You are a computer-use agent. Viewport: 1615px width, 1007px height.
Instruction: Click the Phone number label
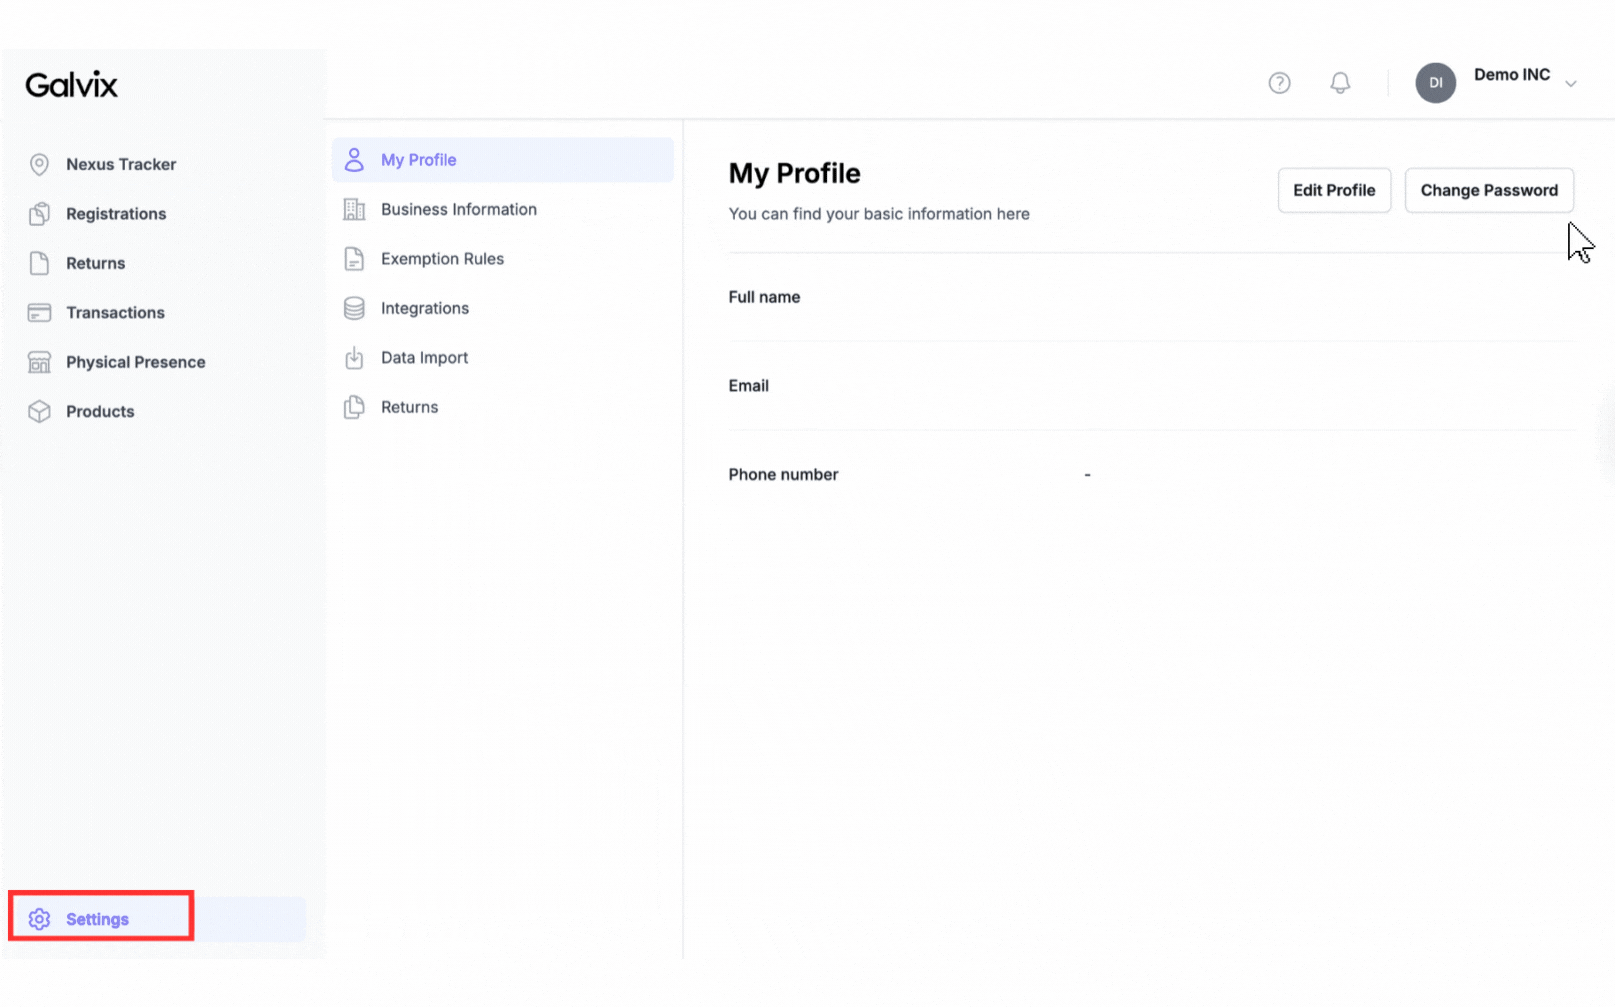click(x=783, y=475)
